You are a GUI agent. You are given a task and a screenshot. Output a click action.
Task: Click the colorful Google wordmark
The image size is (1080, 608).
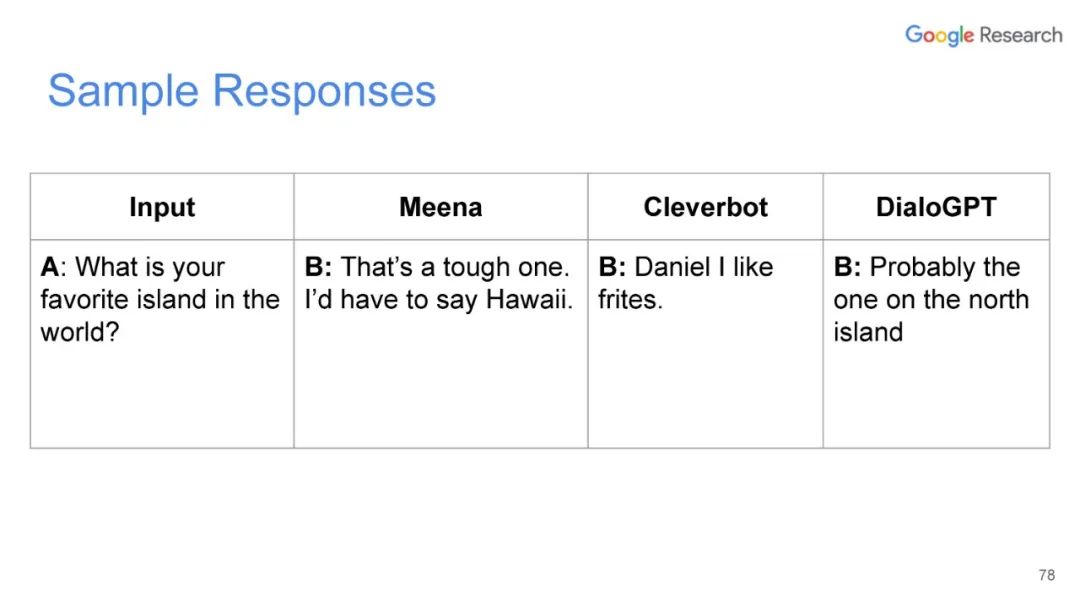pos(939,36)
